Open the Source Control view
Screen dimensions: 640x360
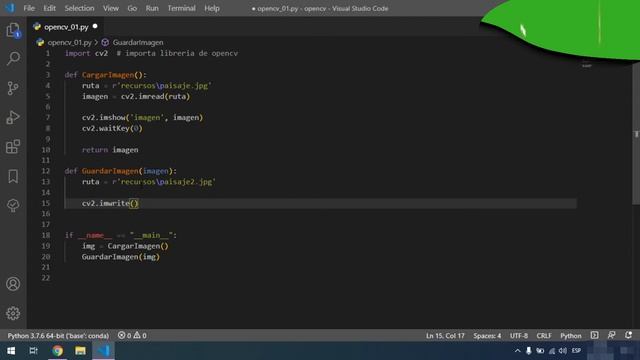[x=13, y=88]
